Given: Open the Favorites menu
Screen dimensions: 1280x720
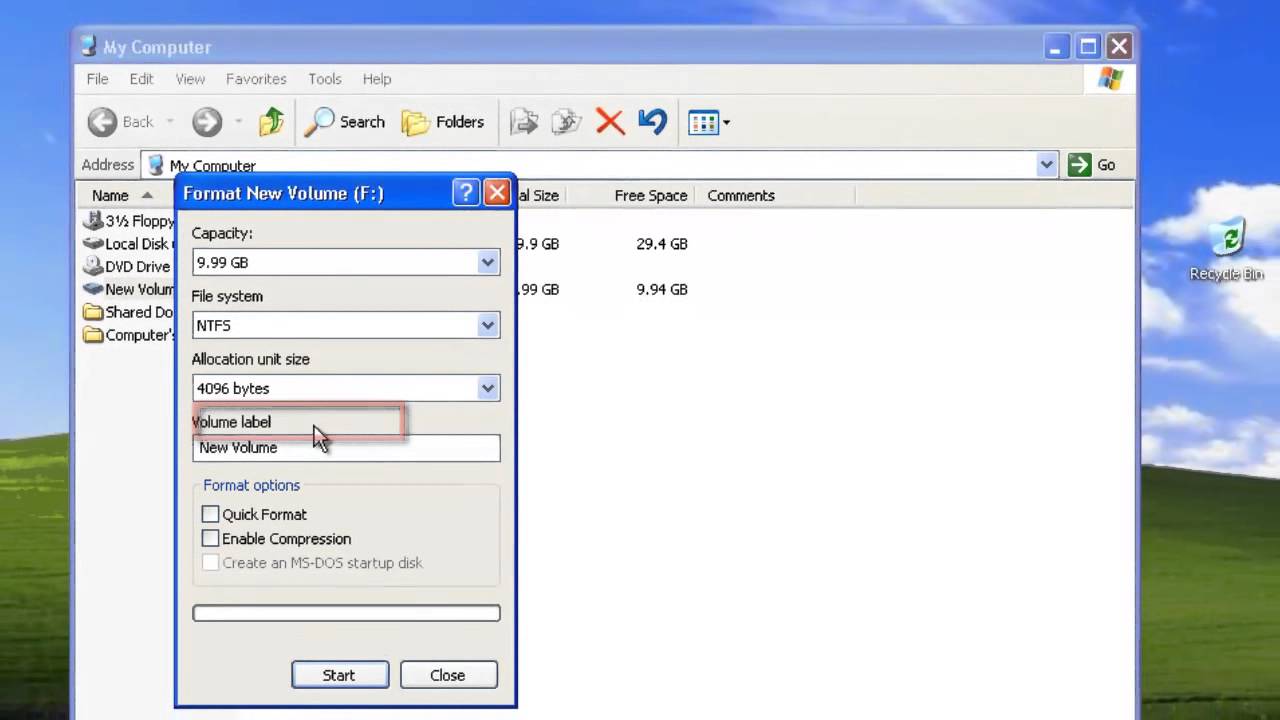Looking at the screenshot, I should coord(256,79).
